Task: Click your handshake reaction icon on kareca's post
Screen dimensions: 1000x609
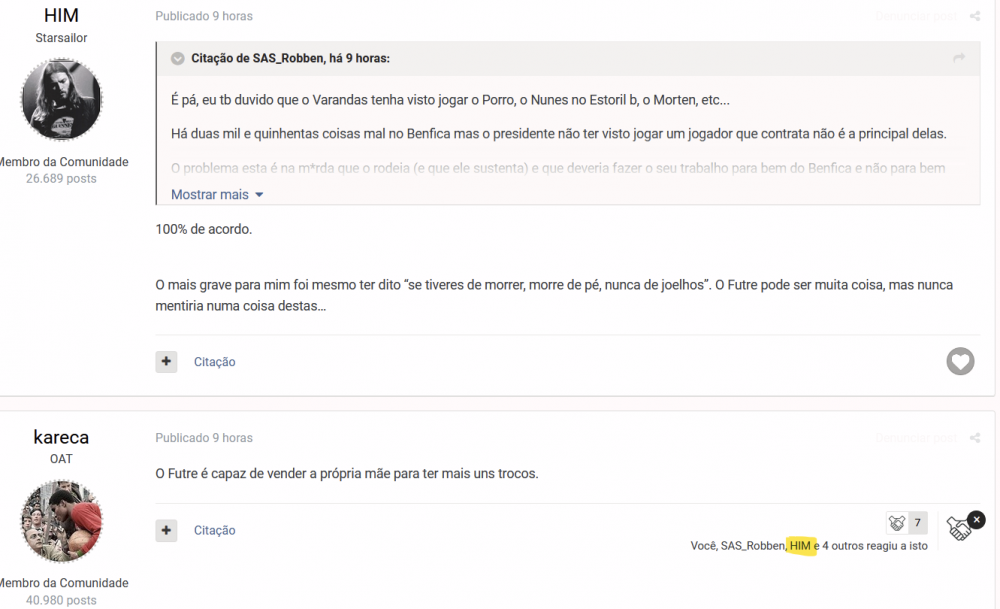Action: (957, 529)
